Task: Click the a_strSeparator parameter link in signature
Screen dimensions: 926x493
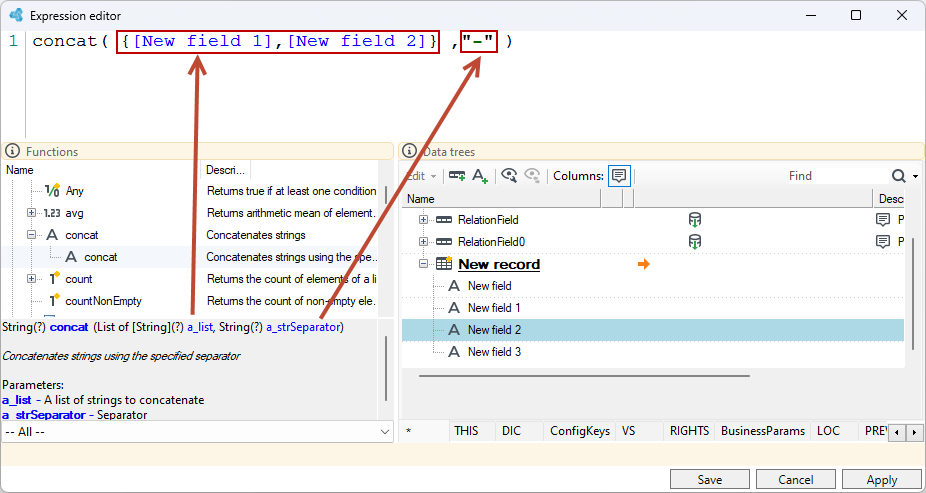Action: pos(303,327)
